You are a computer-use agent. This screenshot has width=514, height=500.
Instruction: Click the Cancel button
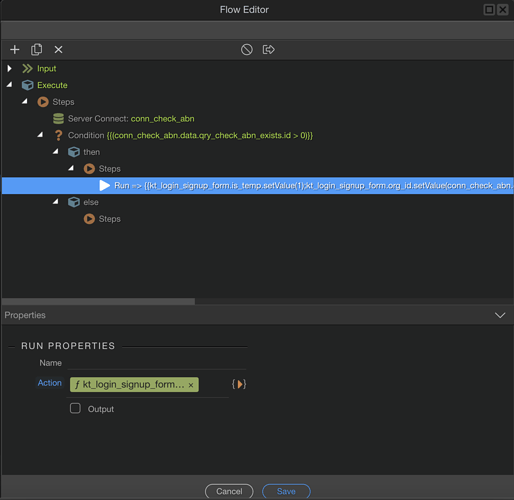229,491
